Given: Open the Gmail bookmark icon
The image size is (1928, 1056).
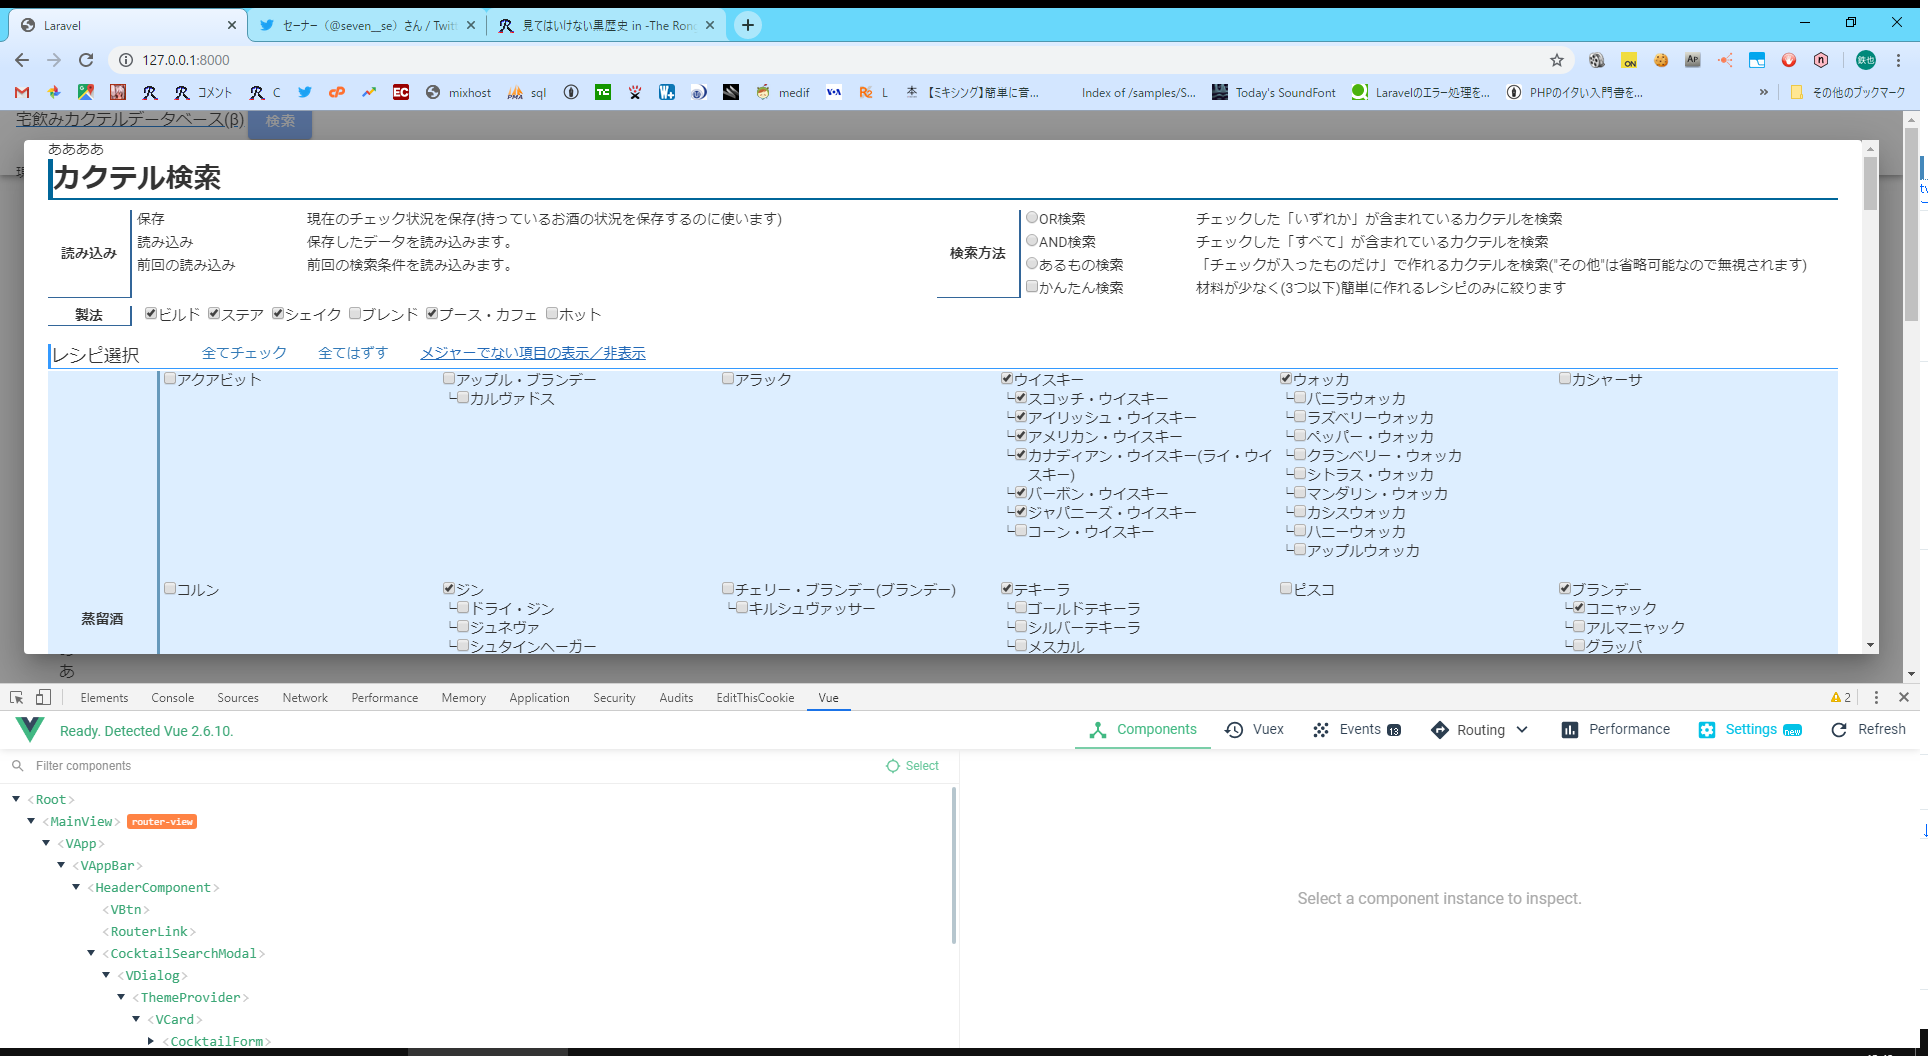Looking at the screenshot, I should (22, 92).
